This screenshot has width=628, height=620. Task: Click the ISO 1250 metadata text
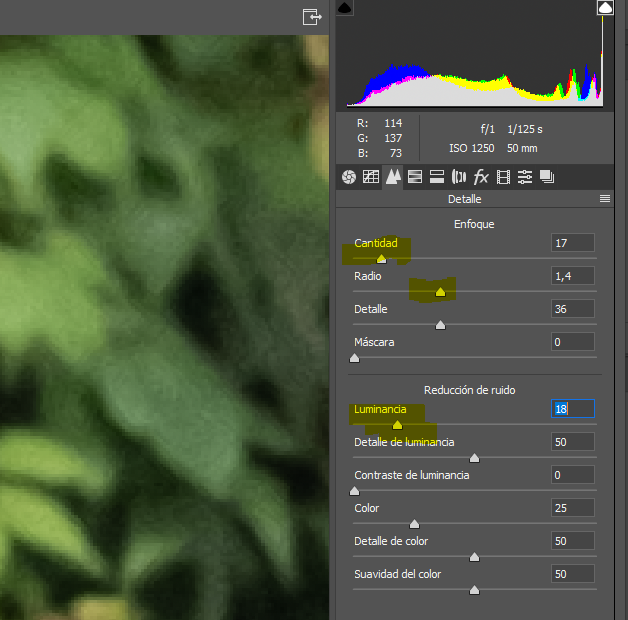pyautogui.click(x=471, y=148)
